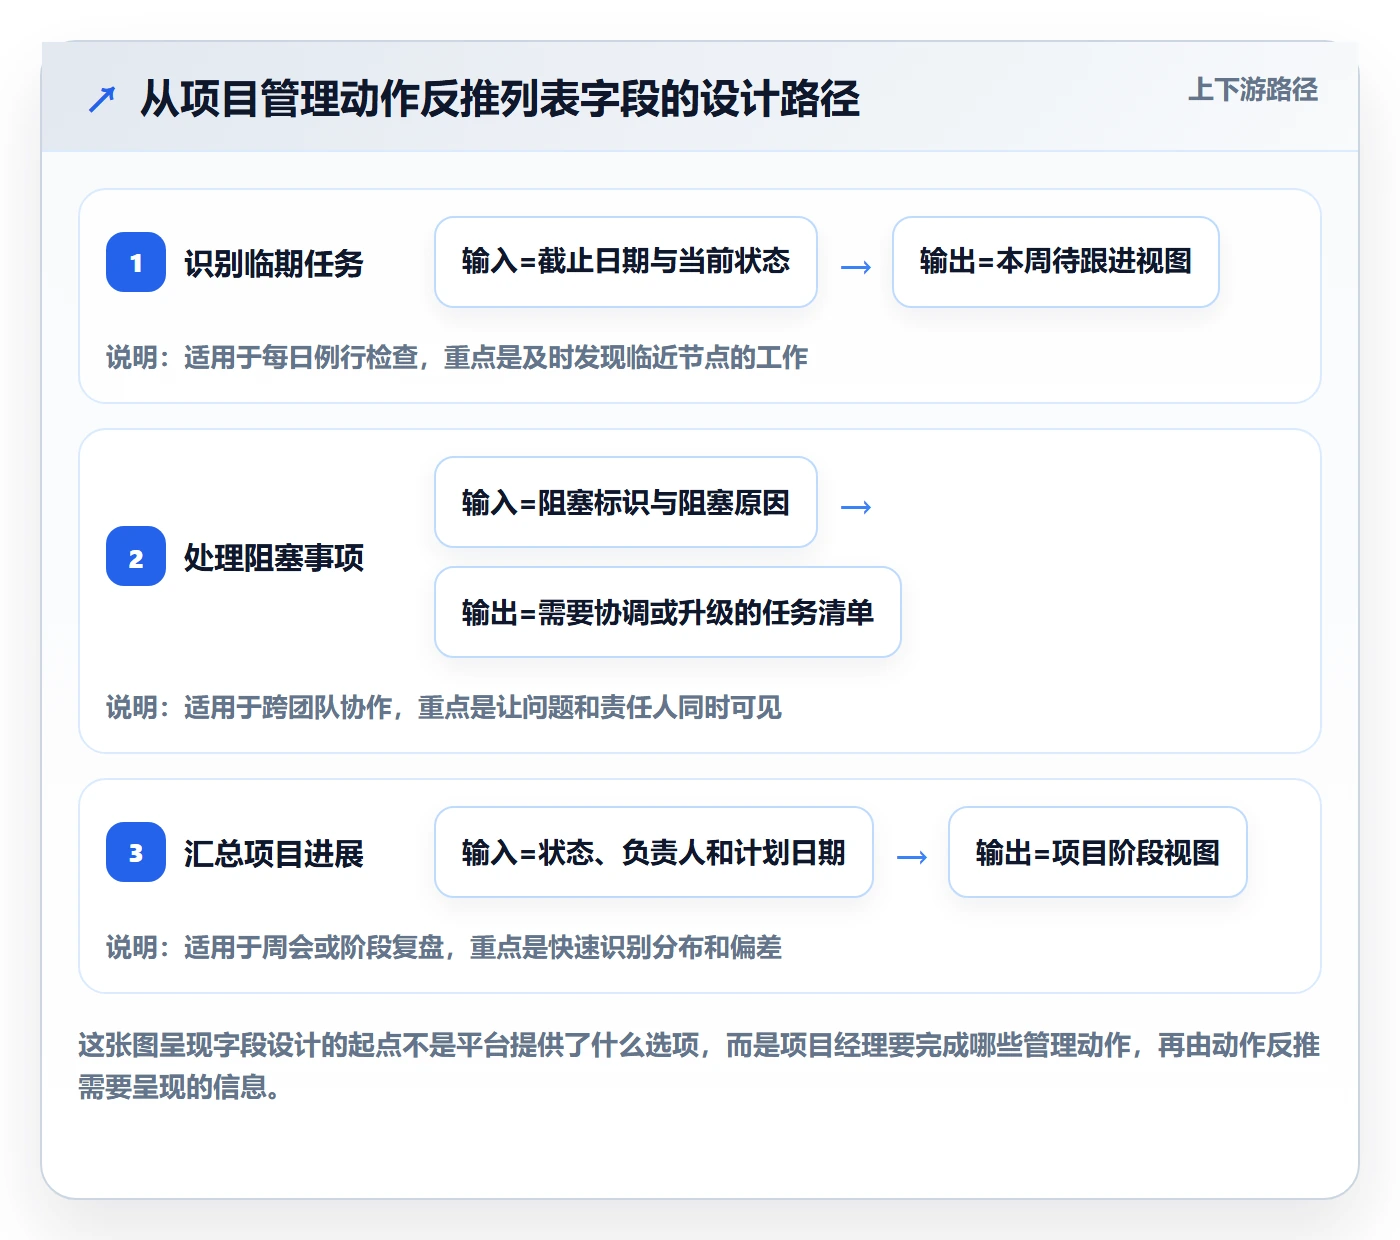
Task: Click the 识别临期任务 step heading
Action: [x=274, y=263]
